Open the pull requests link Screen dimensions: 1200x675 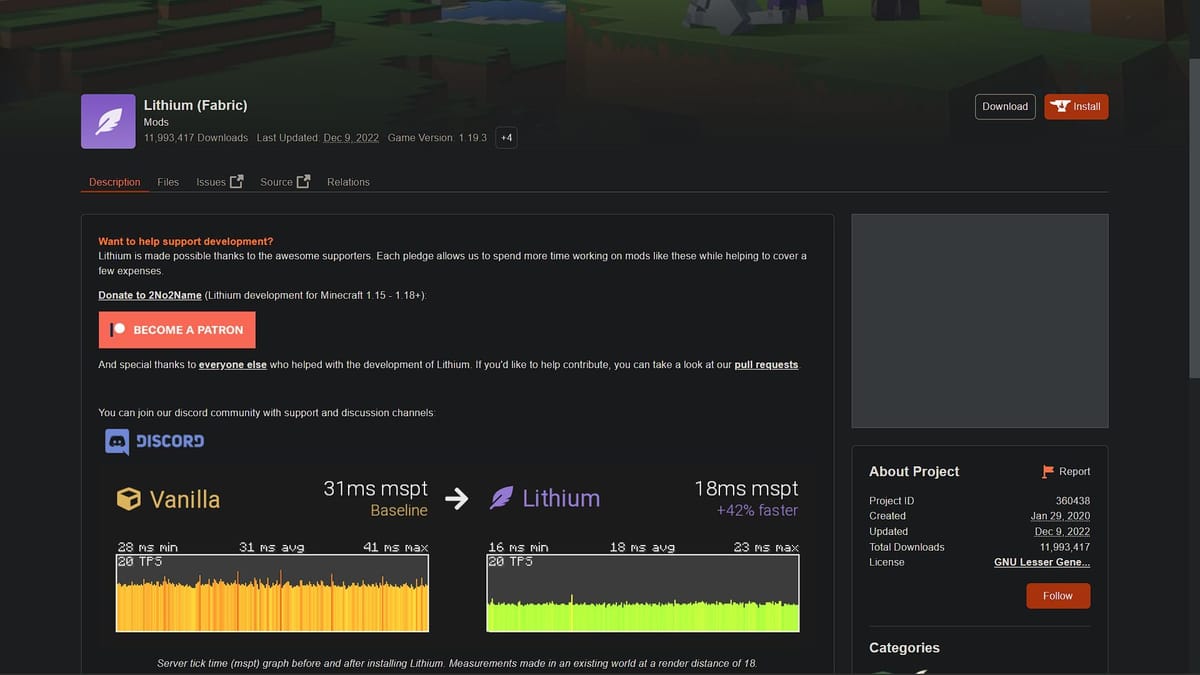click(x=766, y=365)
